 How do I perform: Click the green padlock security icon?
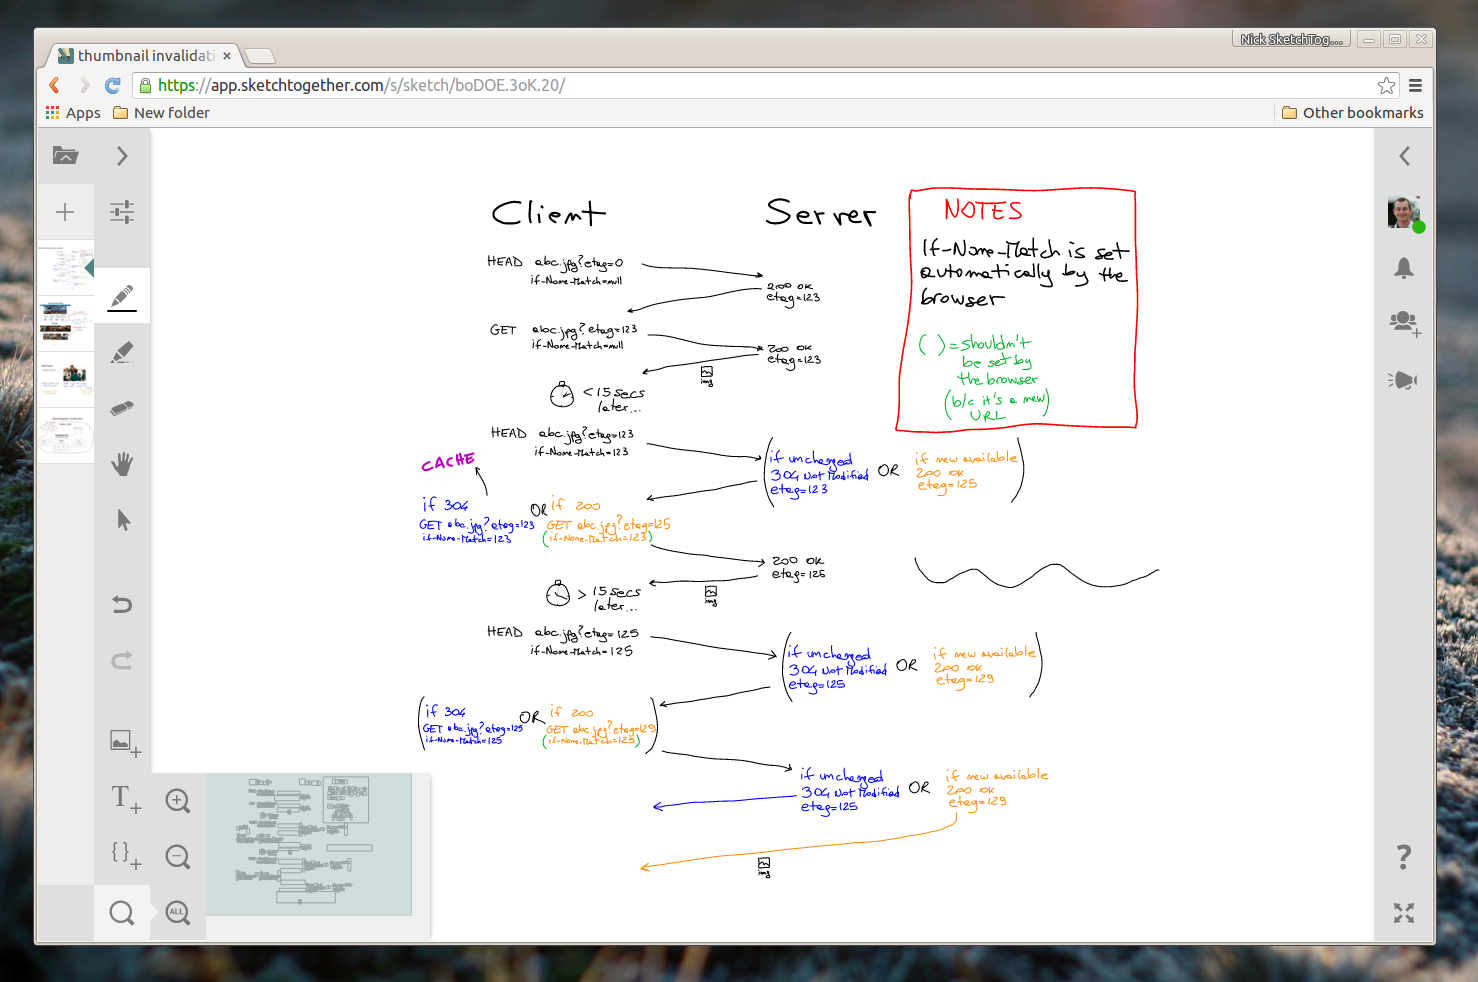[x=145, y=85]
